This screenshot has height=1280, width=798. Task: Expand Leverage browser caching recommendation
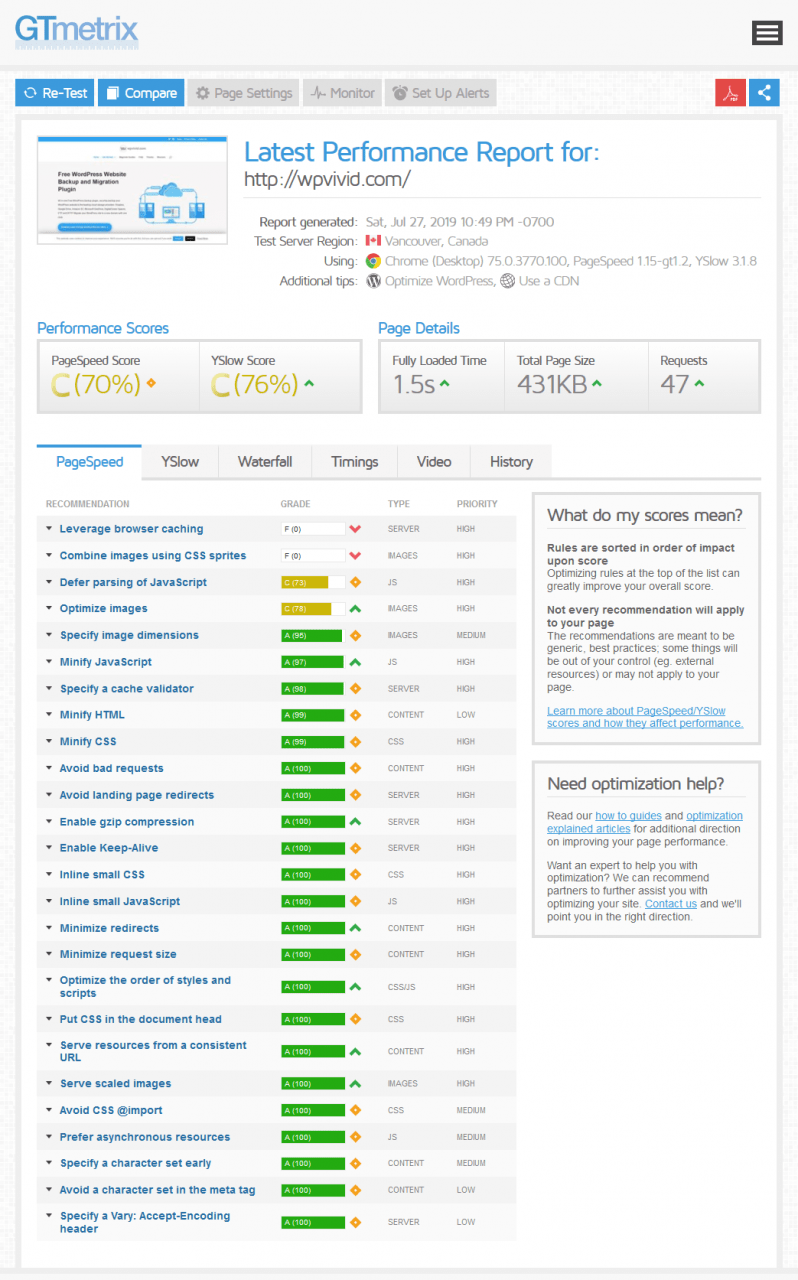tap(131, 529)
